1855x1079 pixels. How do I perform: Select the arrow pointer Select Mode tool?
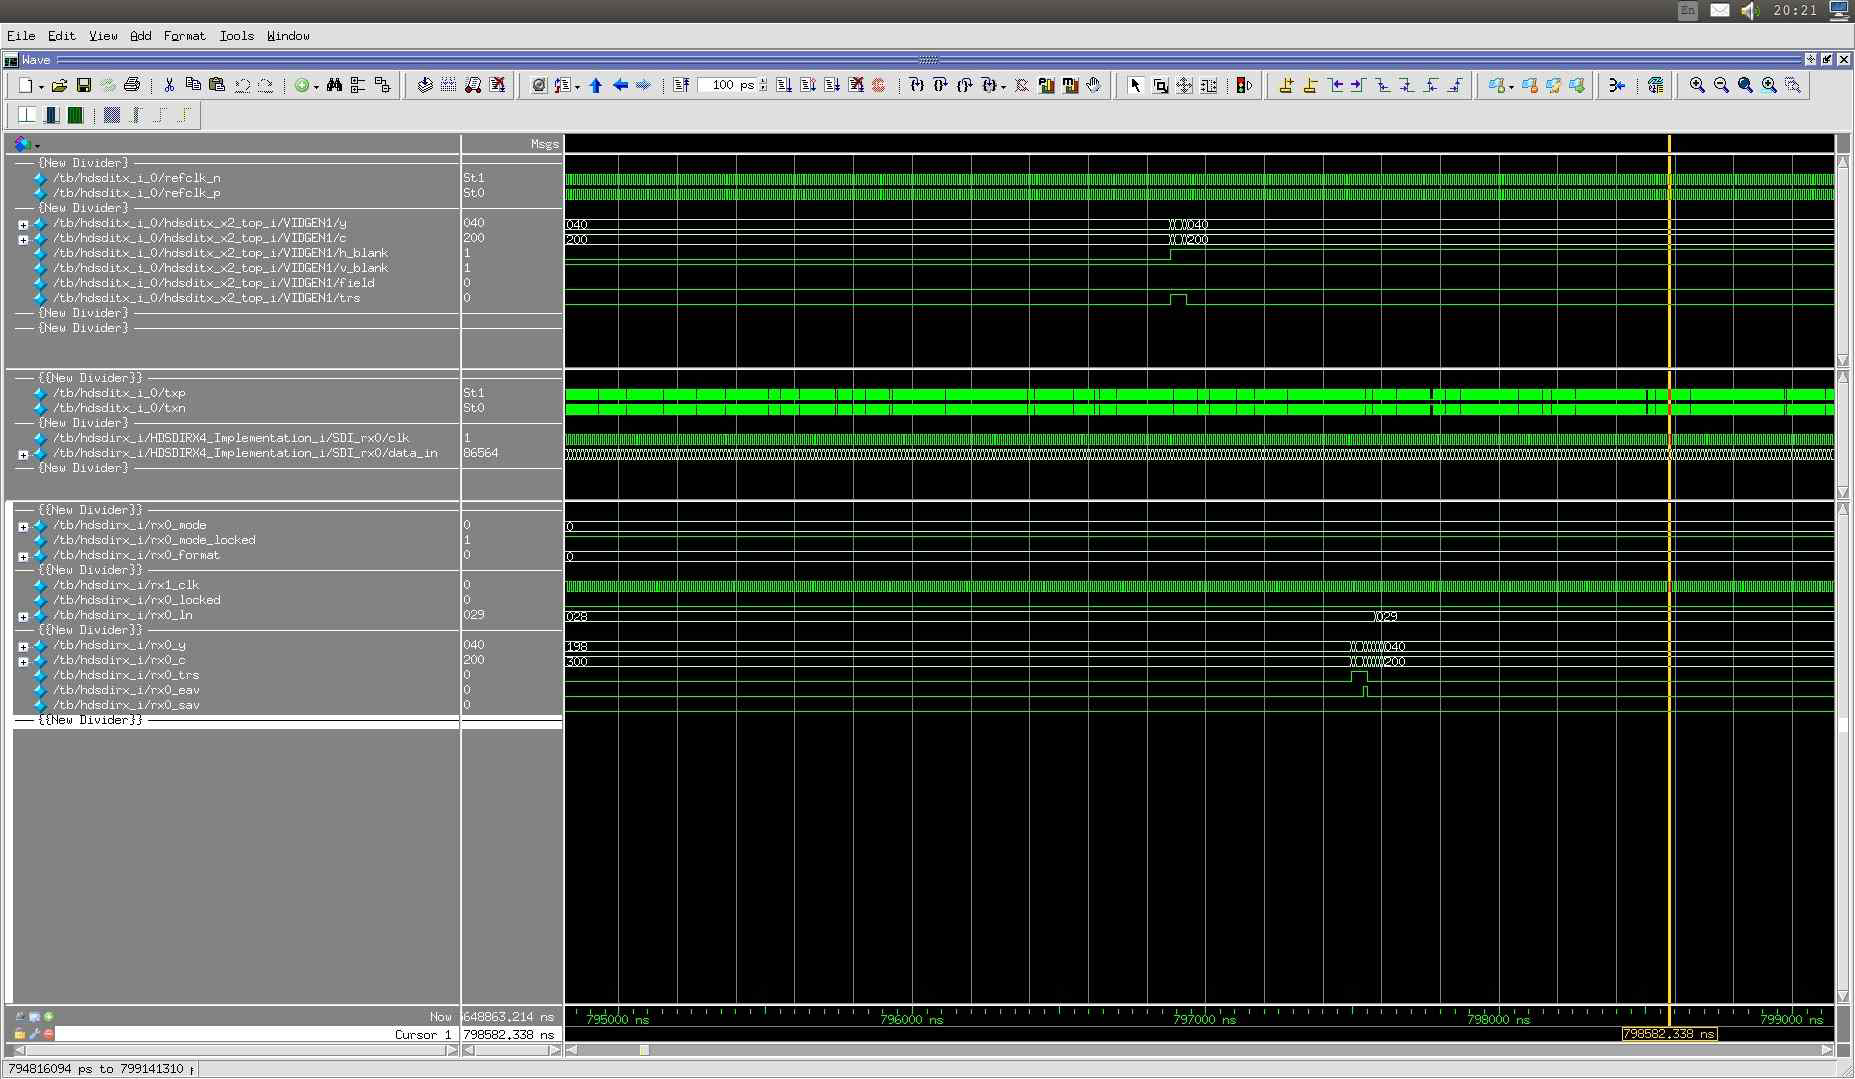(1135, 86)
